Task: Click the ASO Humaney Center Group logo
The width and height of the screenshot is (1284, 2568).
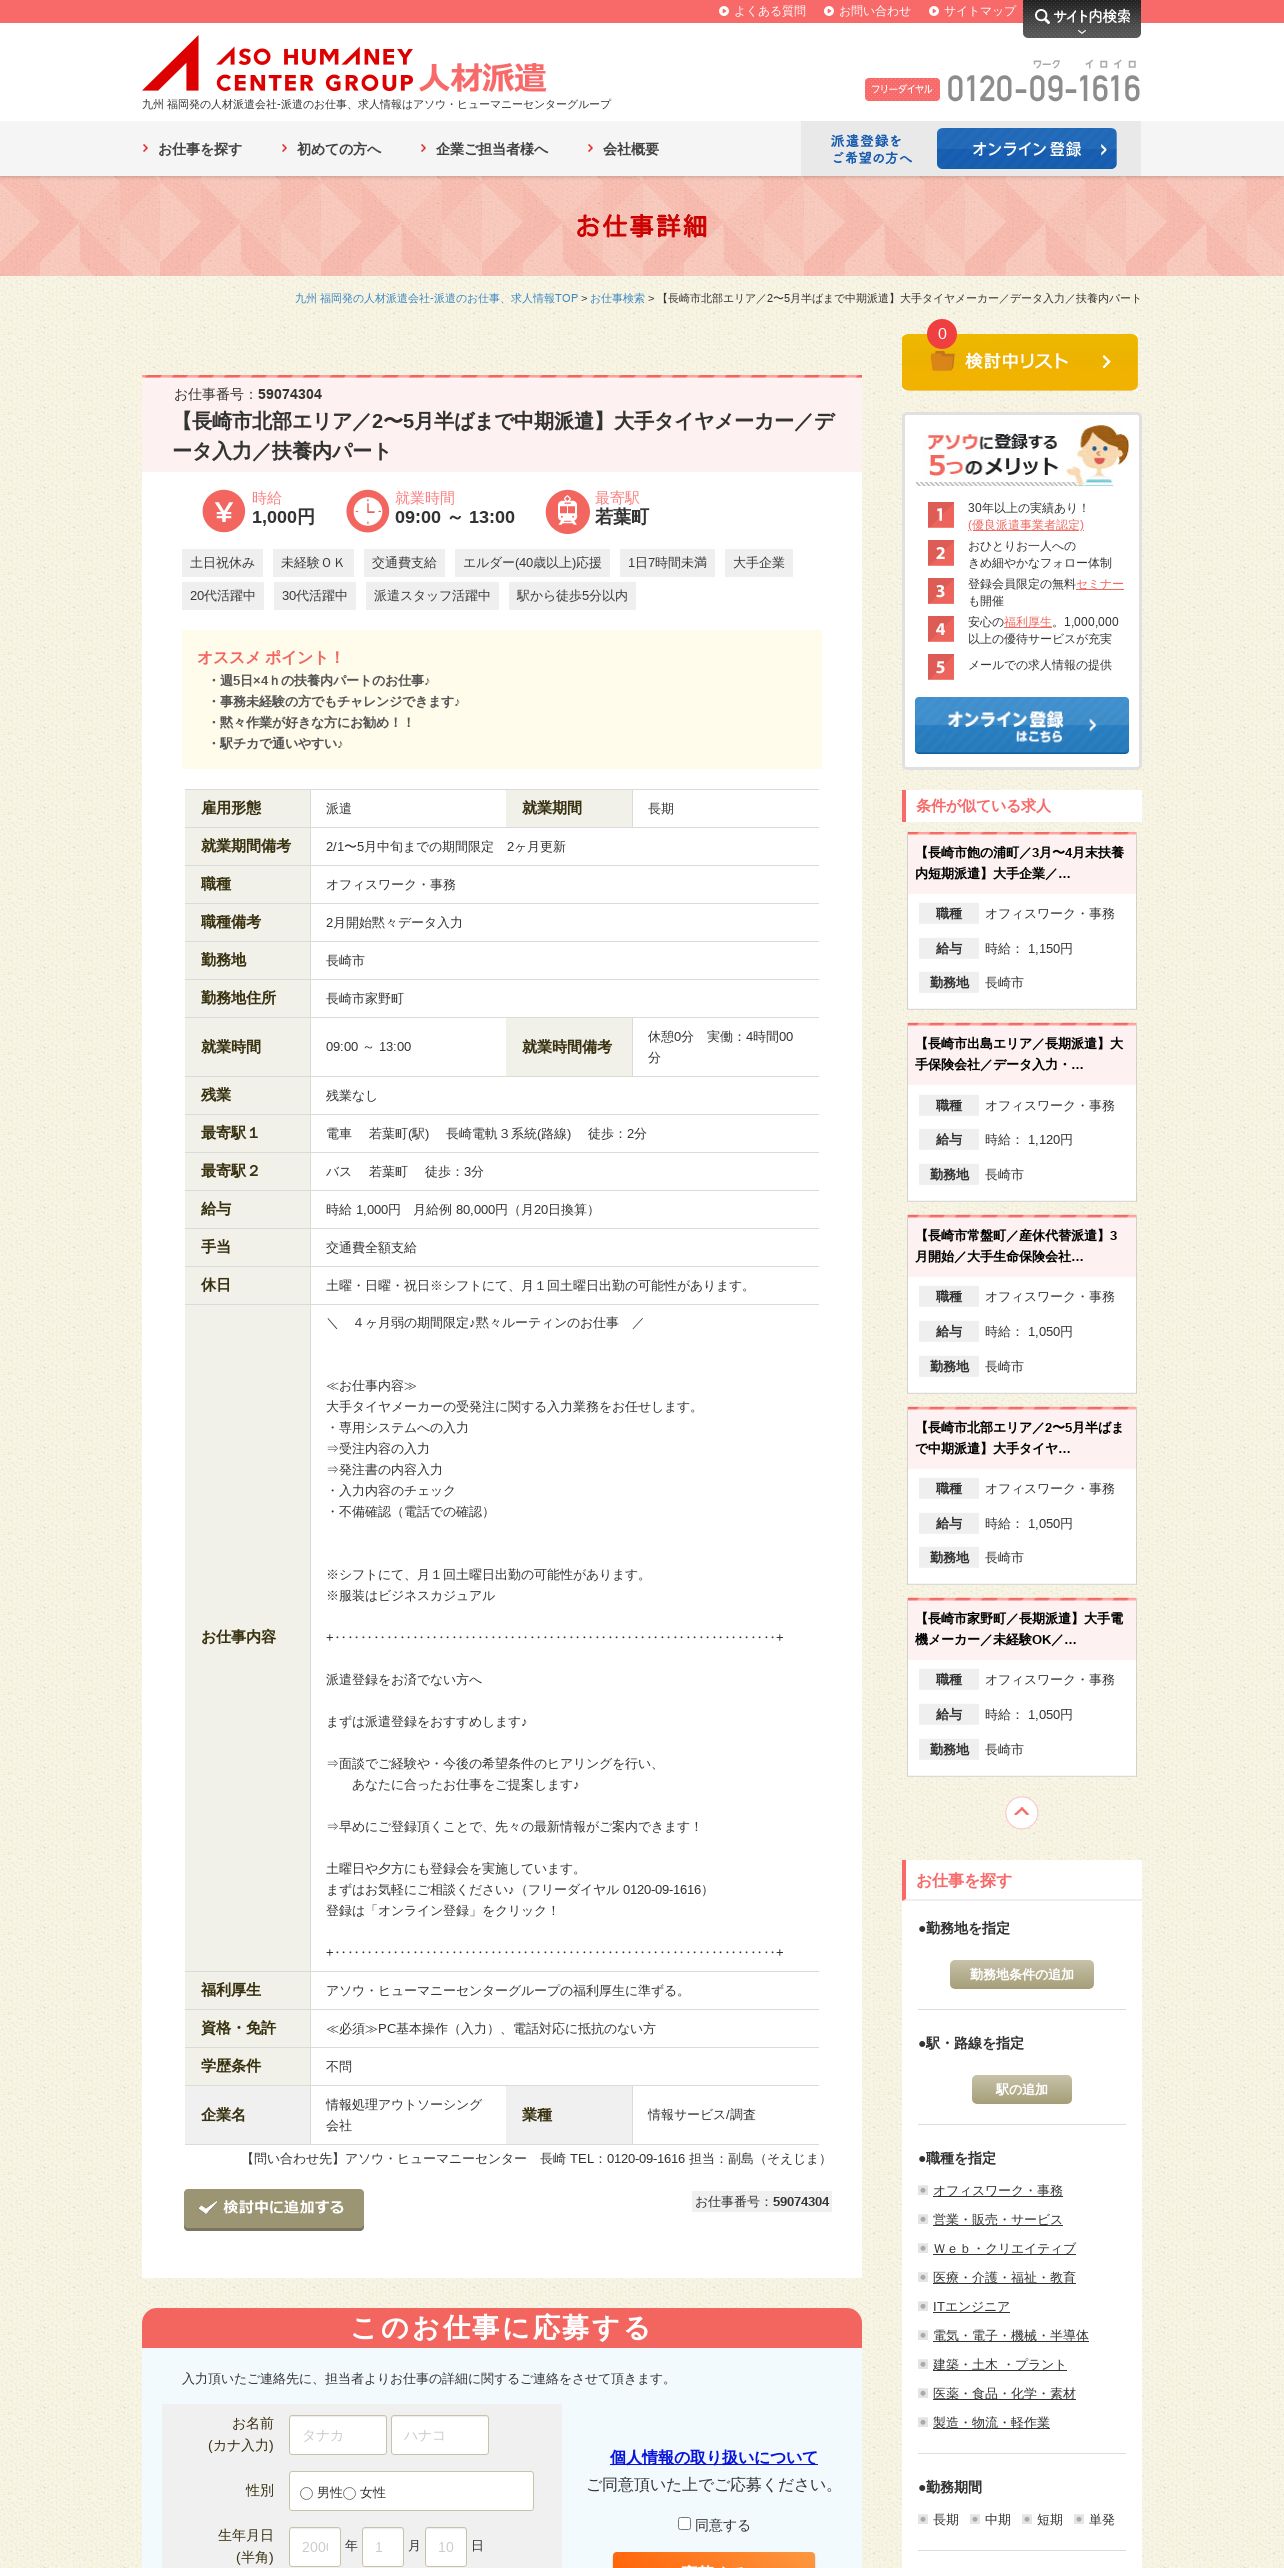Action: [345, 64]
